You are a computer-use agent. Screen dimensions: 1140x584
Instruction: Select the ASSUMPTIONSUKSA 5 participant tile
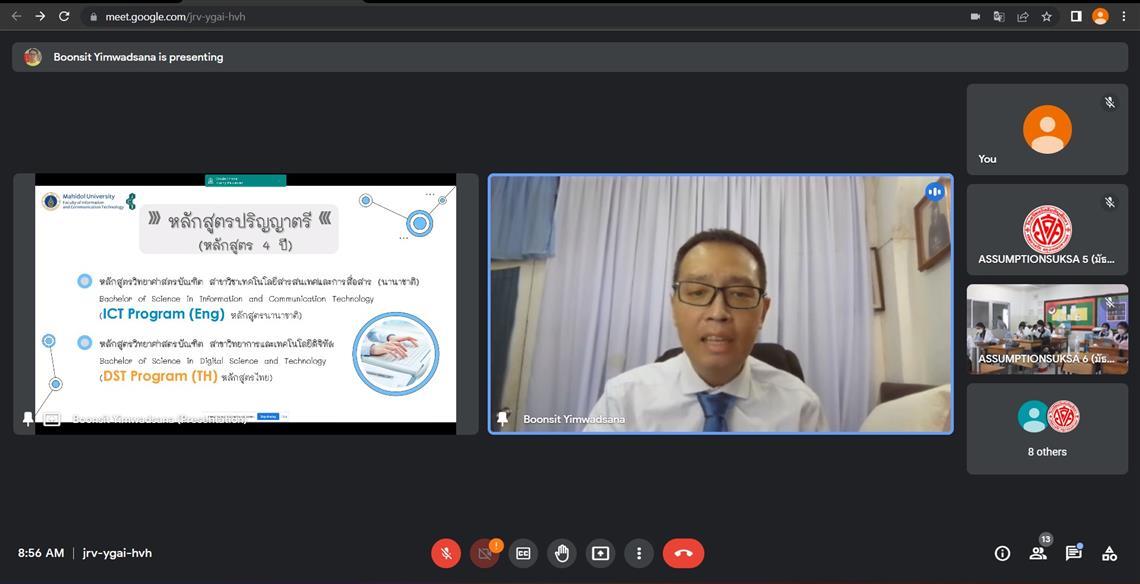(1047, 230)
